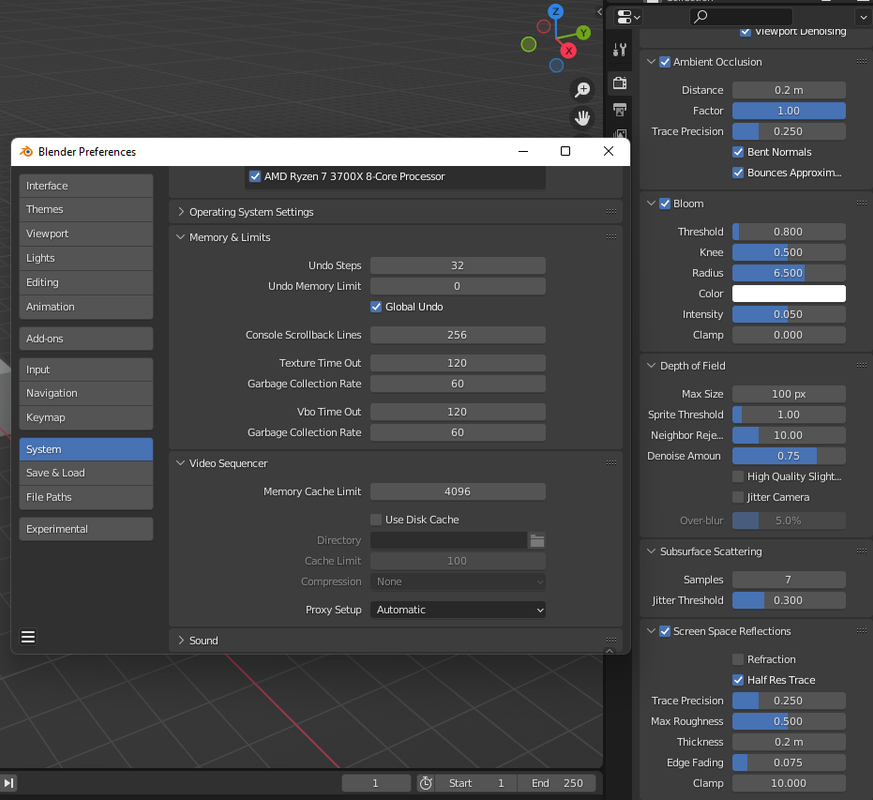Click Memory Cache Limit 4096 field

458,492
